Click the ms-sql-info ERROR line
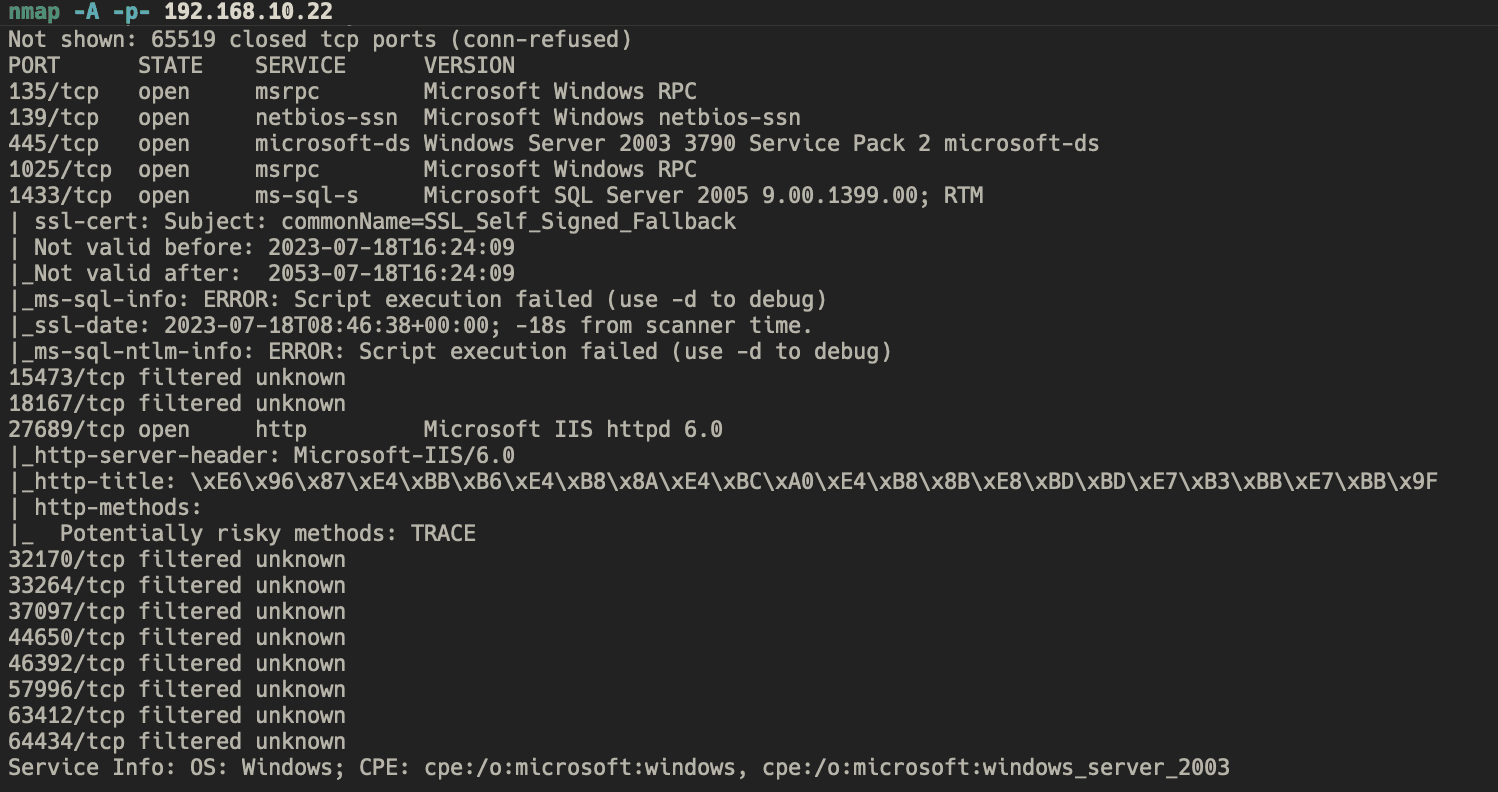 tap(417, 300)
